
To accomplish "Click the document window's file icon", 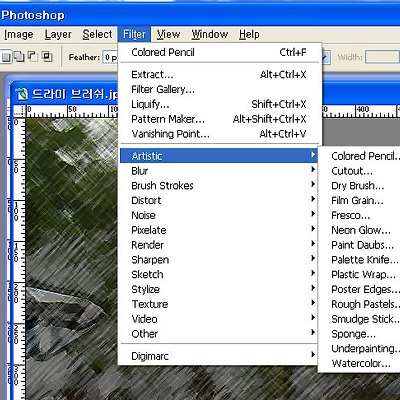I will 22,94.
